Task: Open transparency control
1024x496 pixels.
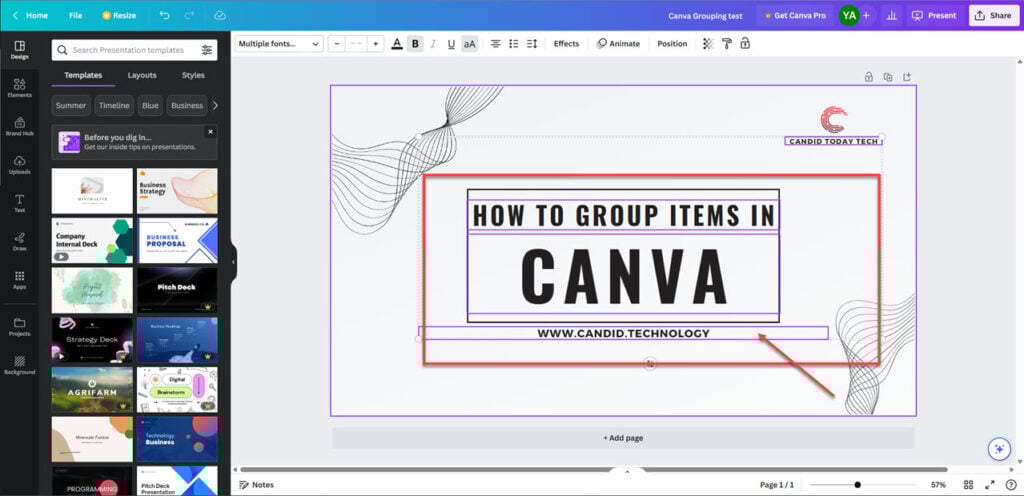Action: [x=709, y=44]
